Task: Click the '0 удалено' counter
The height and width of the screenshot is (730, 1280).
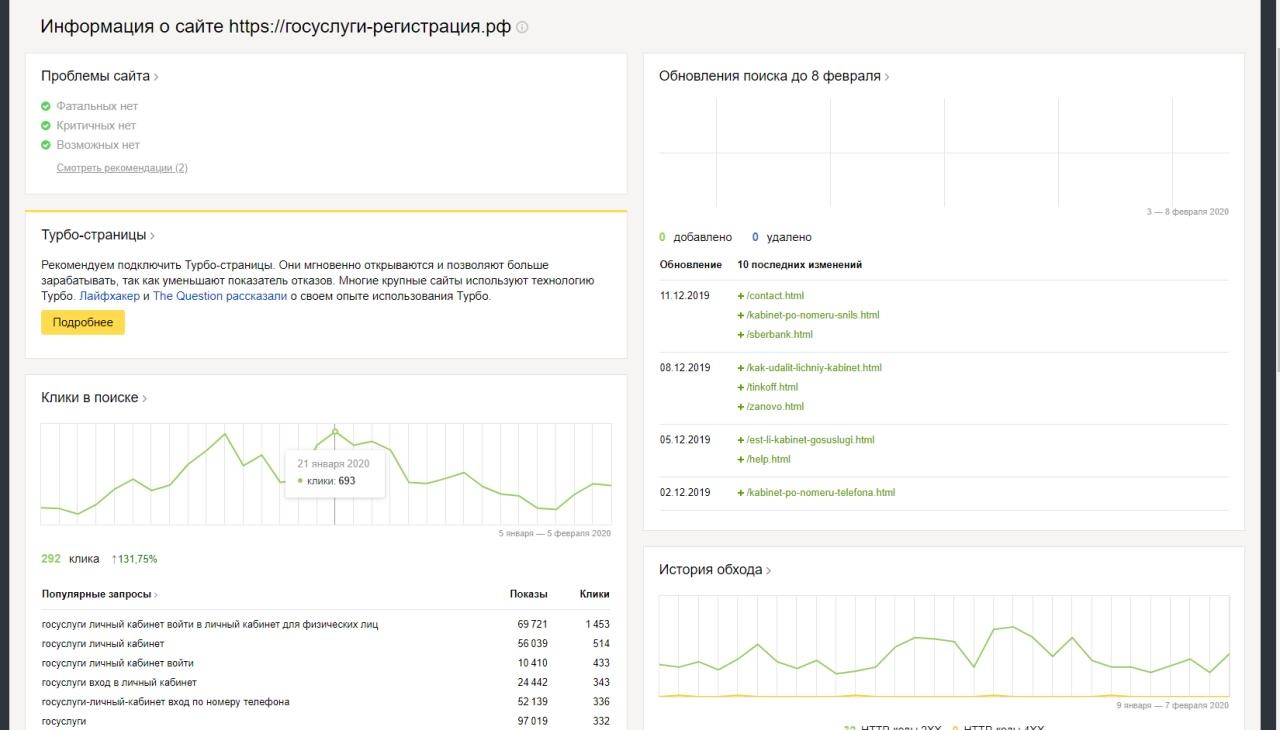Action: tap(781, 238)
